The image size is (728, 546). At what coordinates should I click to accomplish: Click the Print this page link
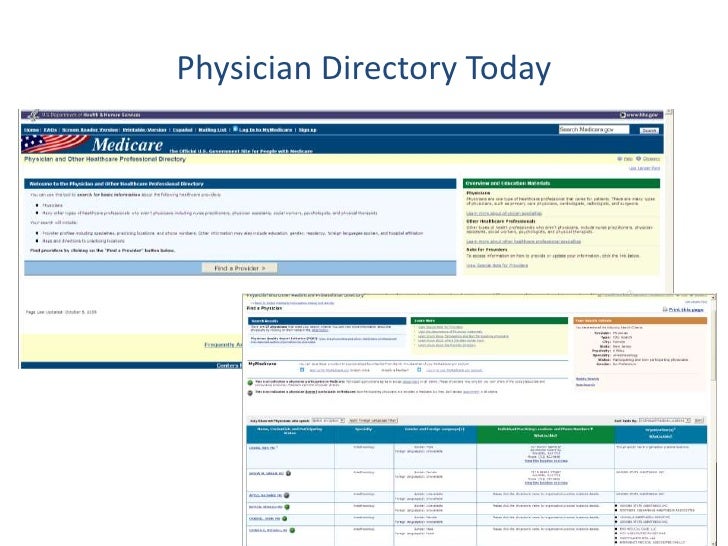[686, 310]
